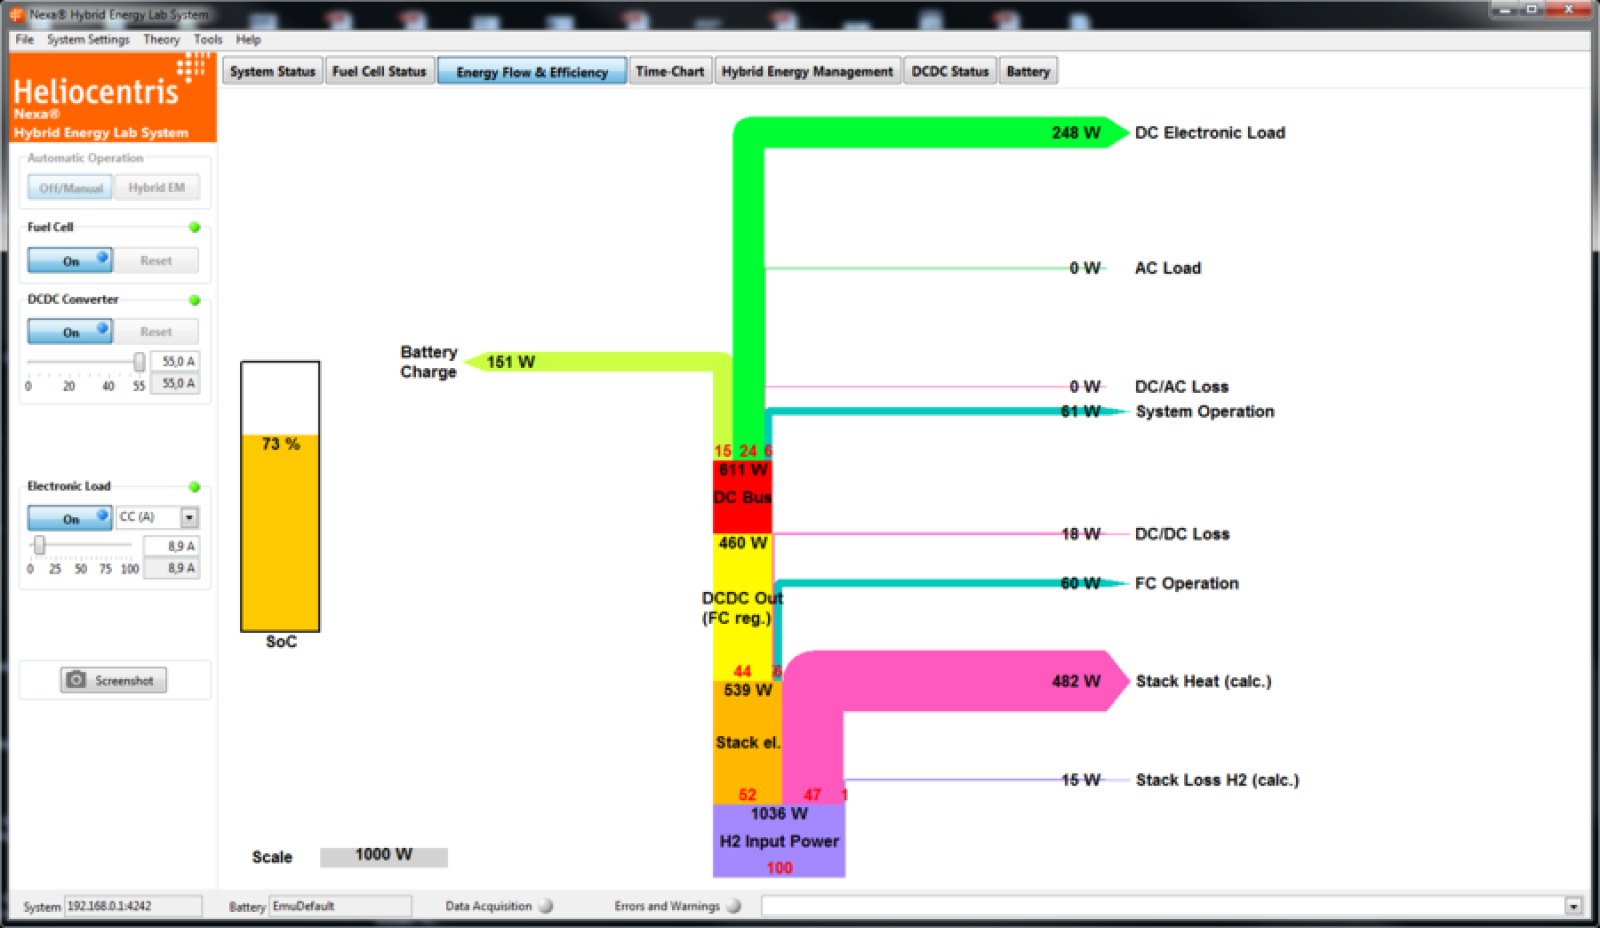Click the DCDC Converter current slider handle

tap(139, 361)
